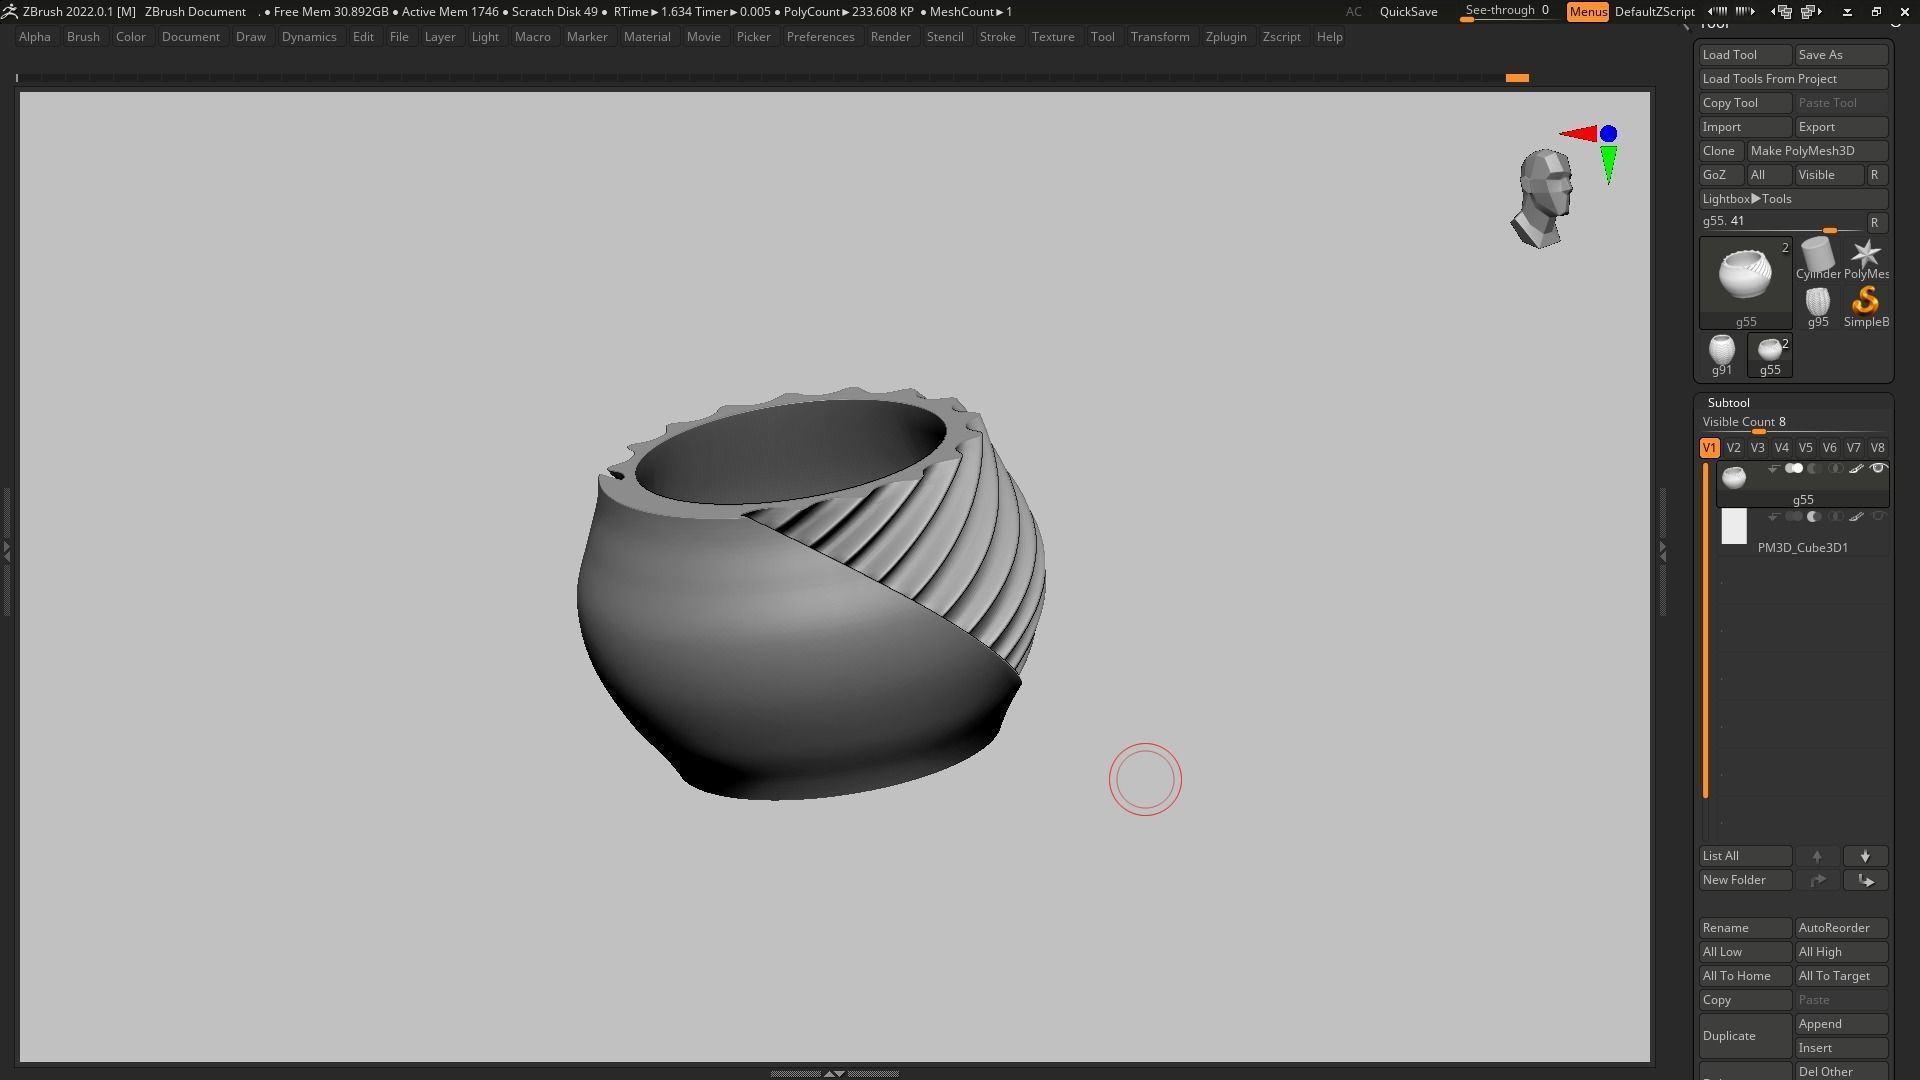Image resolution: width=1920 pixels, height=1080 pixels.
Task: Click the move subtool up arrow
Action: pyautogui.click(x=1817, y=856)
